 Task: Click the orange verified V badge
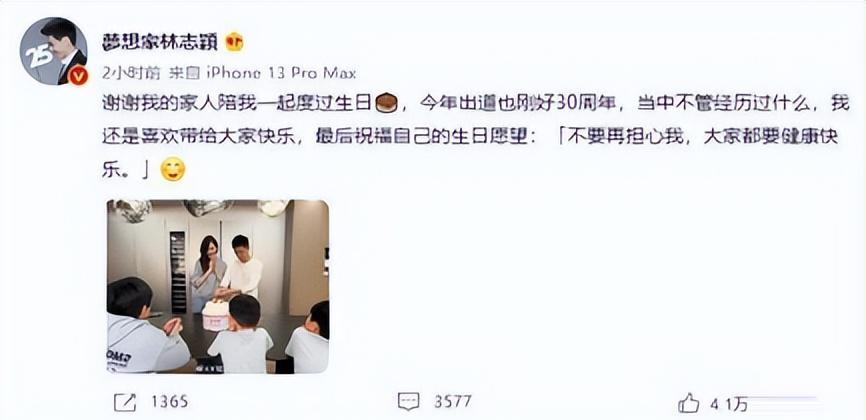coord(78,75)
